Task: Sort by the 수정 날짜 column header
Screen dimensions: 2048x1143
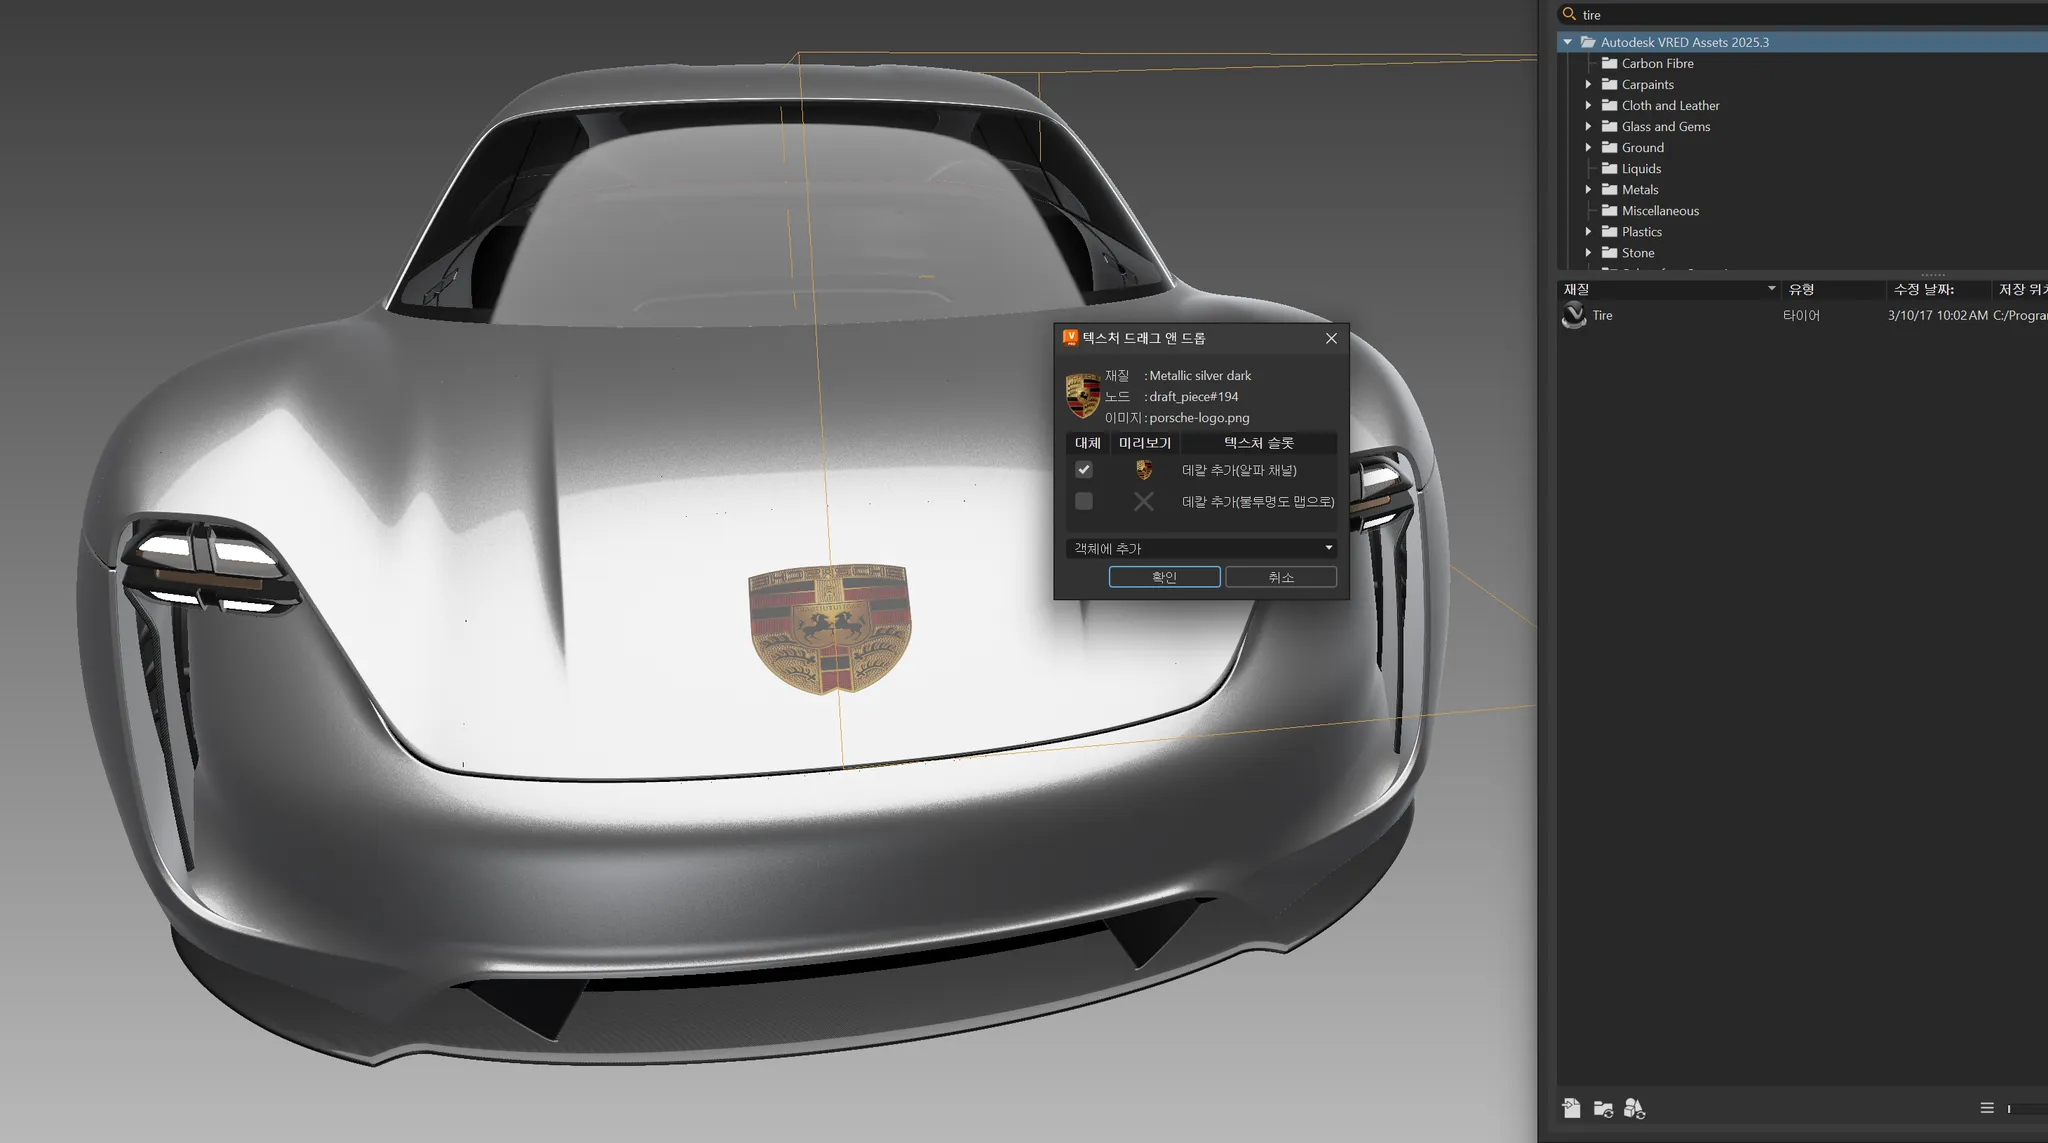Action: pyautogui.click(x=1924, y=290)
